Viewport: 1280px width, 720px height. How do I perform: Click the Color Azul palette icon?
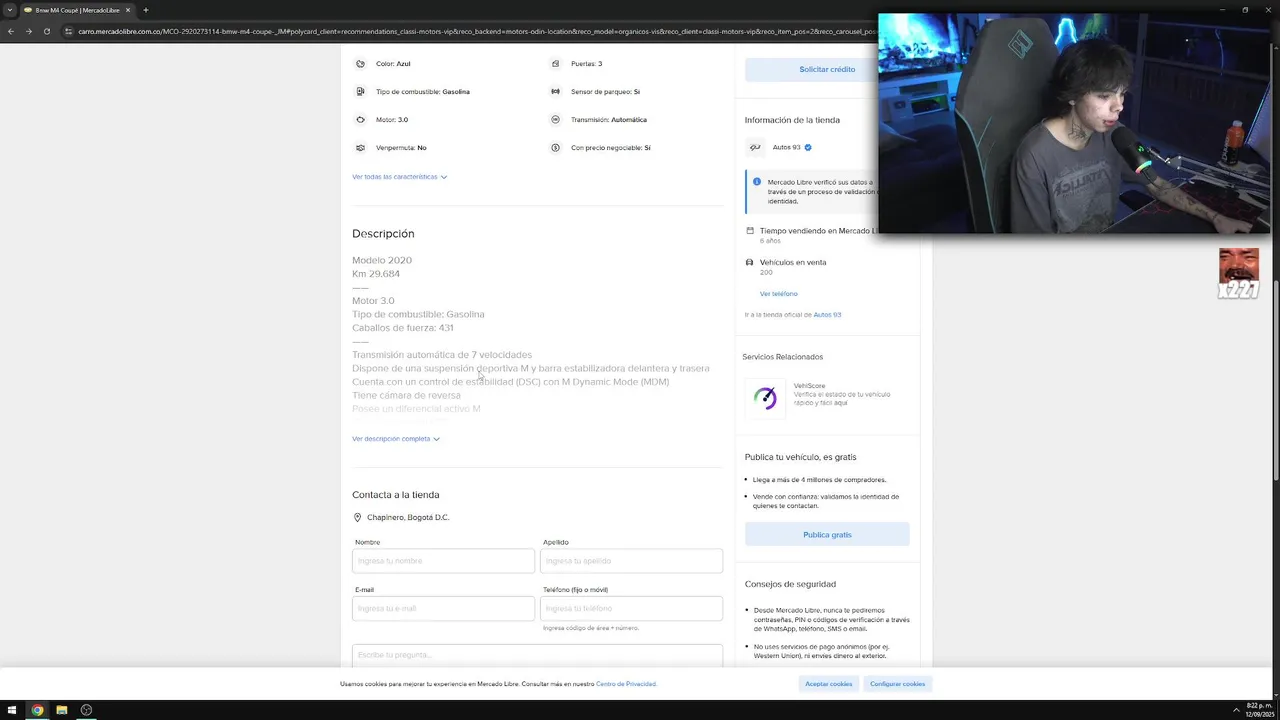pos(360,64)
